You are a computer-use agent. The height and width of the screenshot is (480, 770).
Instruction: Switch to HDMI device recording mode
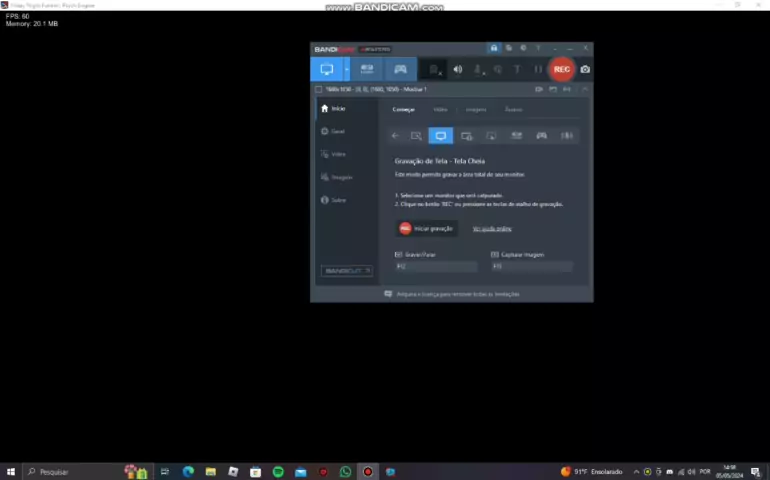click(367, 69)
